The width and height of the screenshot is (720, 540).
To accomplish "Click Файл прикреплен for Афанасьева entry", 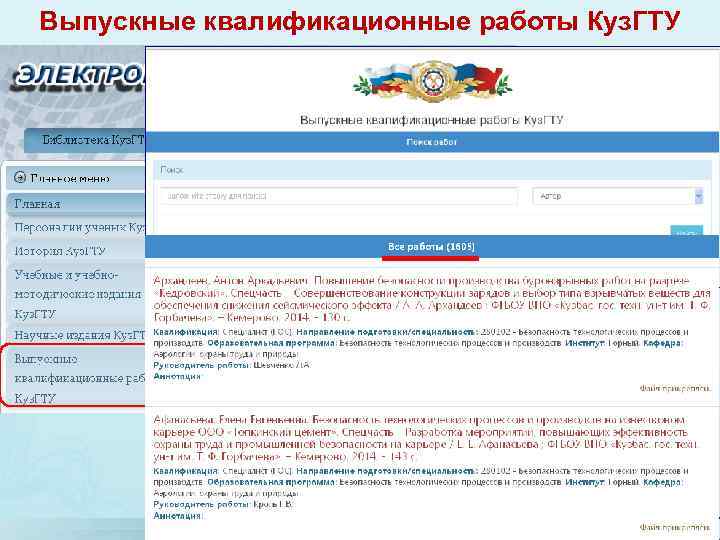I will pos(675,528).
